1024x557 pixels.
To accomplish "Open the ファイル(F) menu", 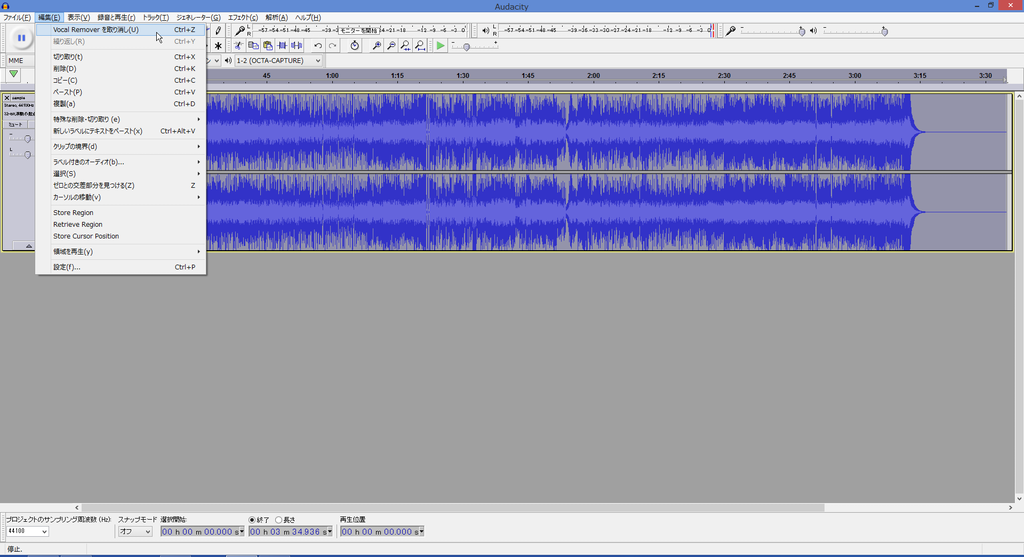I will coord(17,18).
